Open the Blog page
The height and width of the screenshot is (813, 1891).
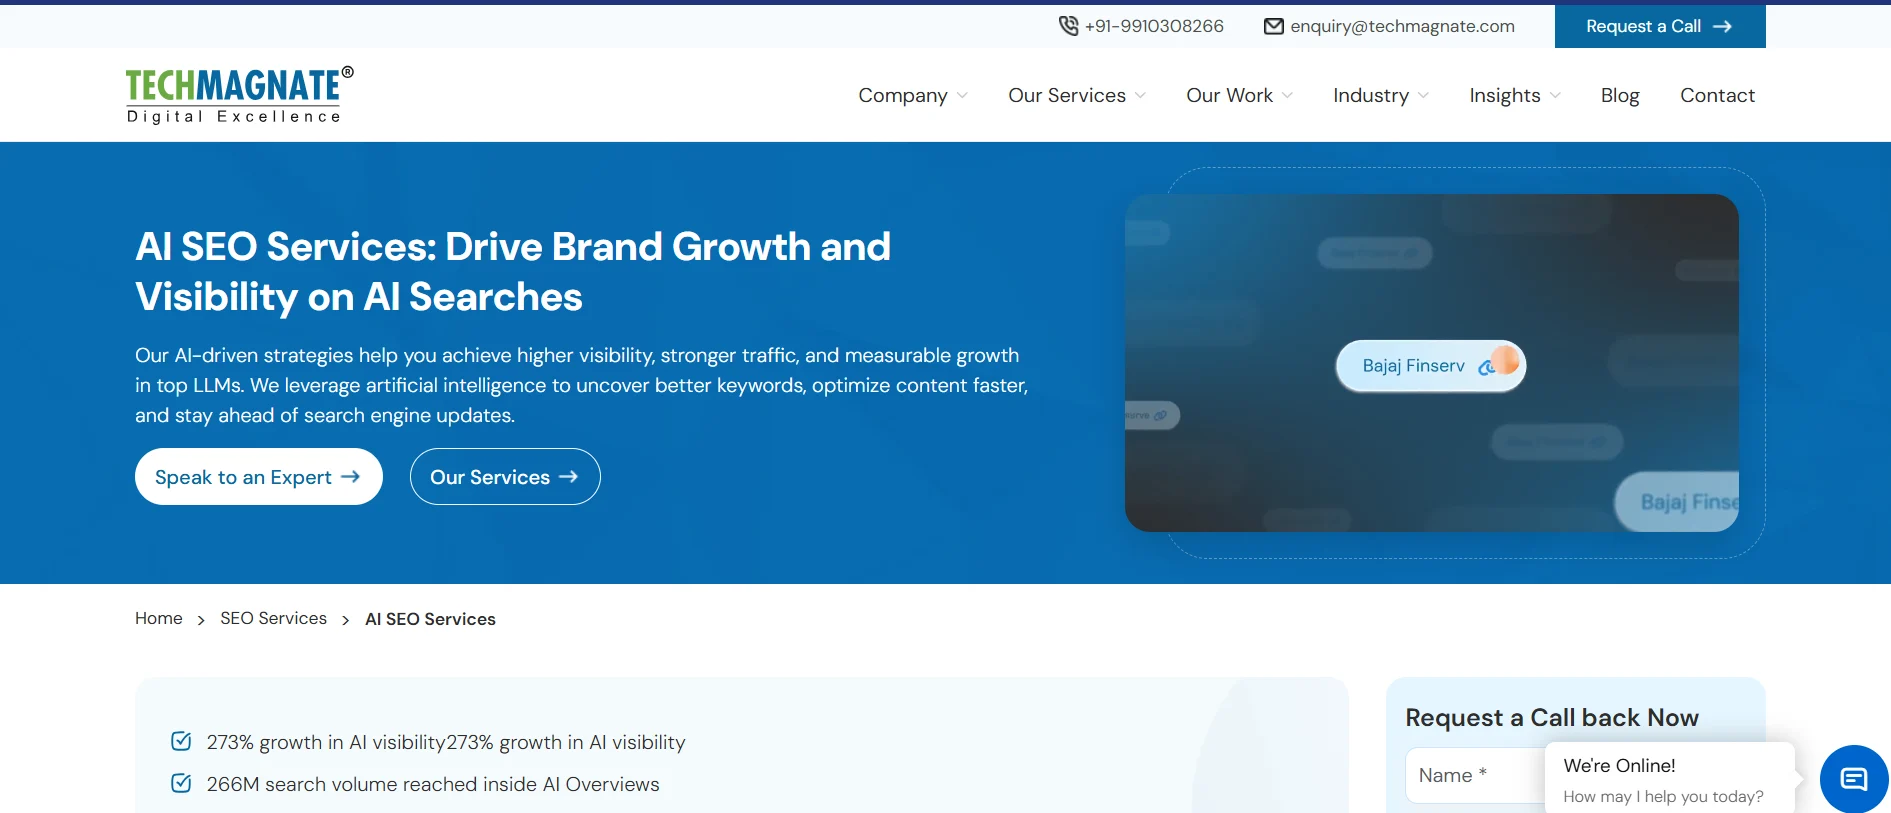pos(1620,95)
